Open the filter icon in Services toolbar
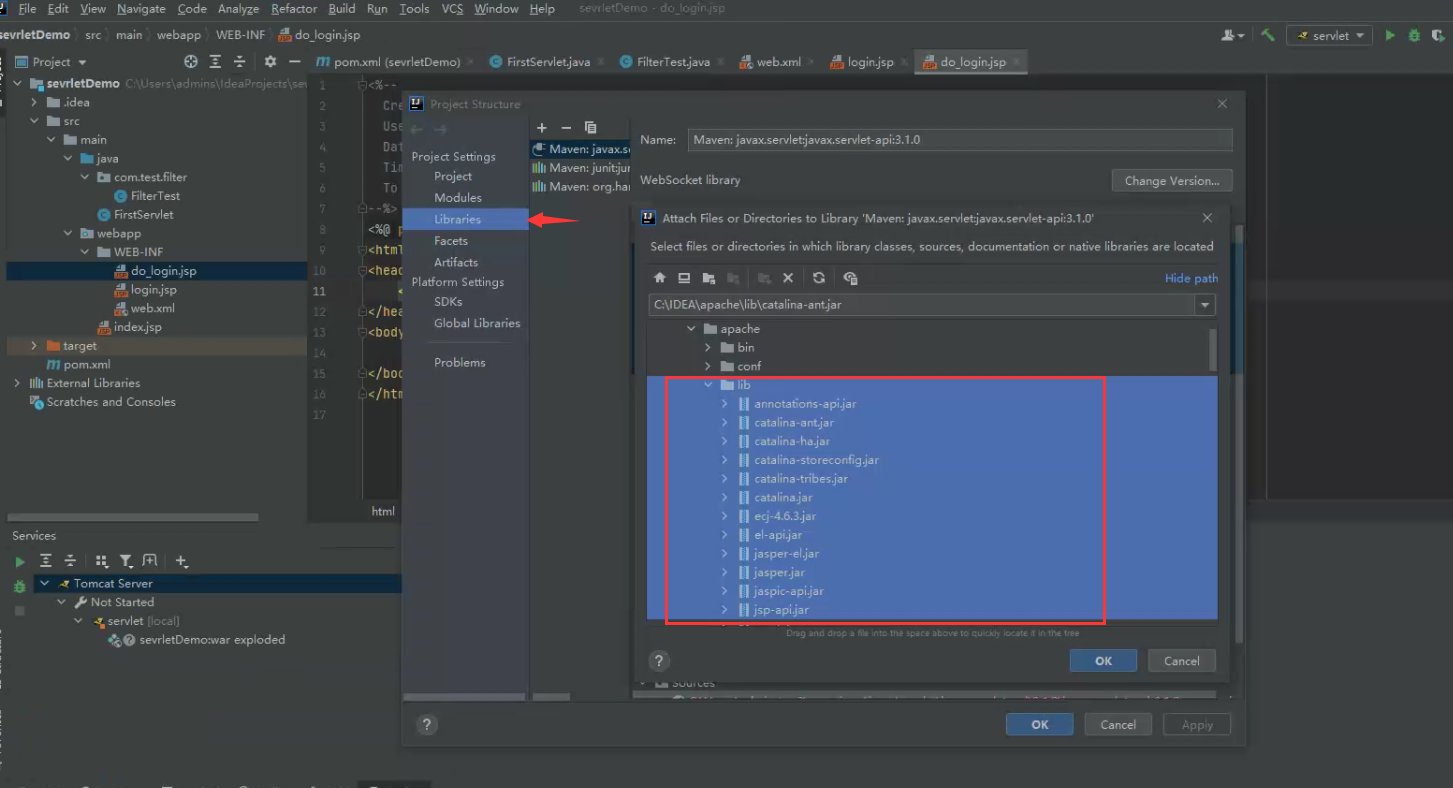 tap(126, 561)
